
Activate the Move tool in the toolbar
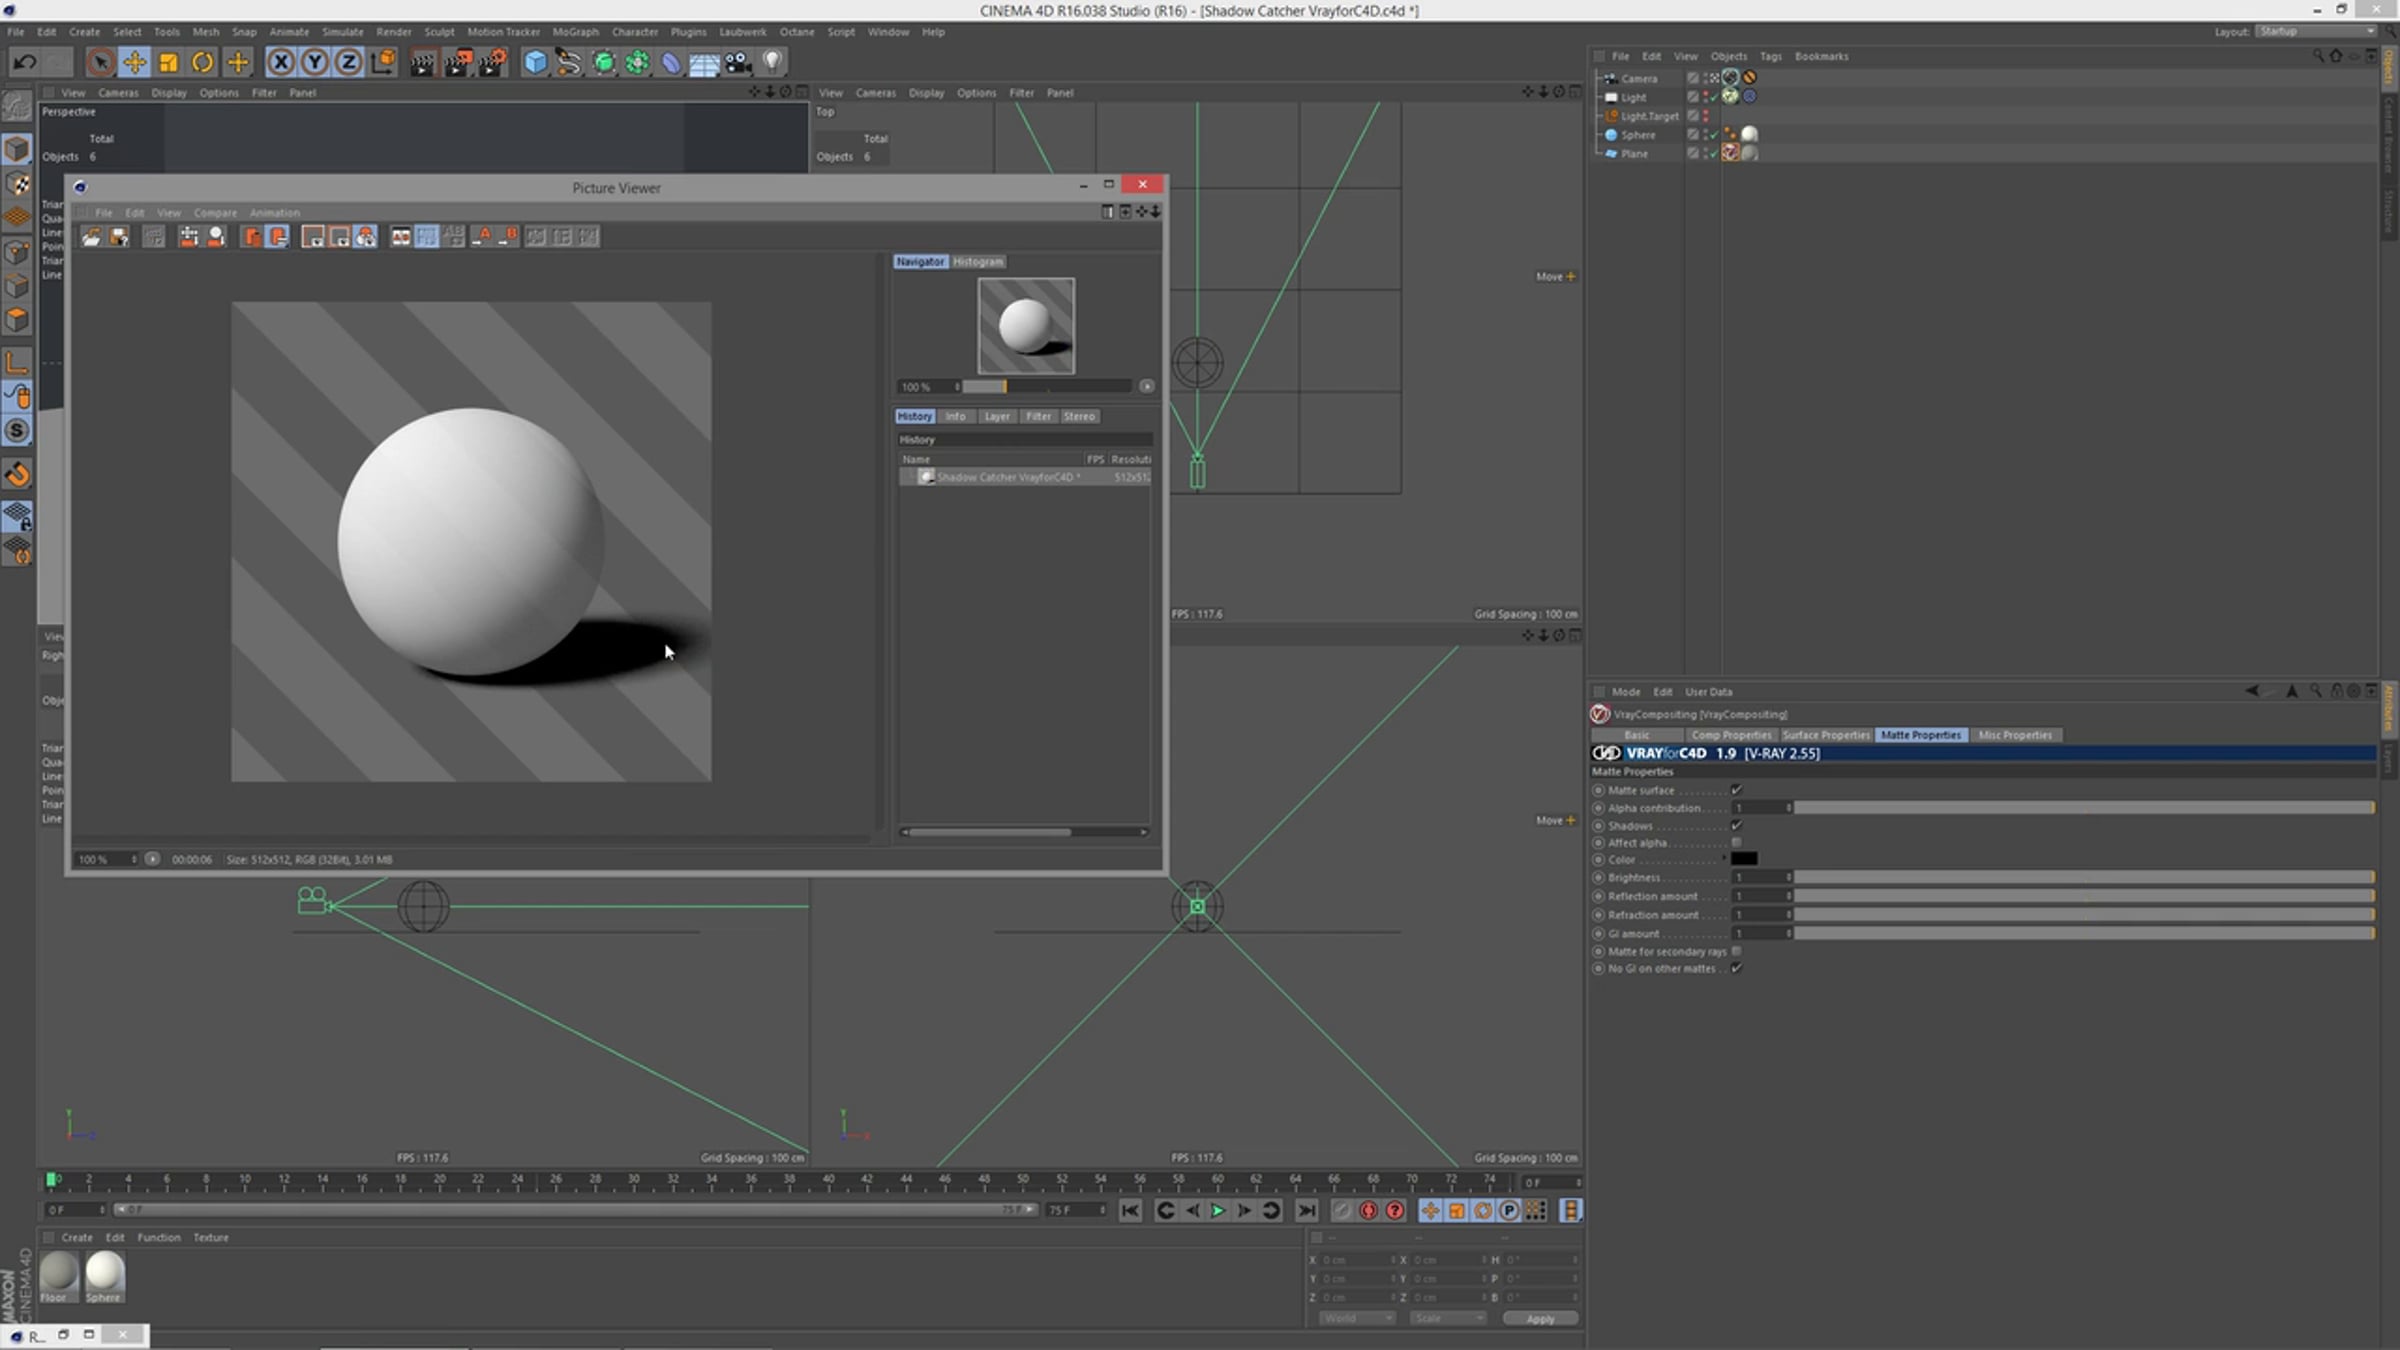(x=134, y=62)
